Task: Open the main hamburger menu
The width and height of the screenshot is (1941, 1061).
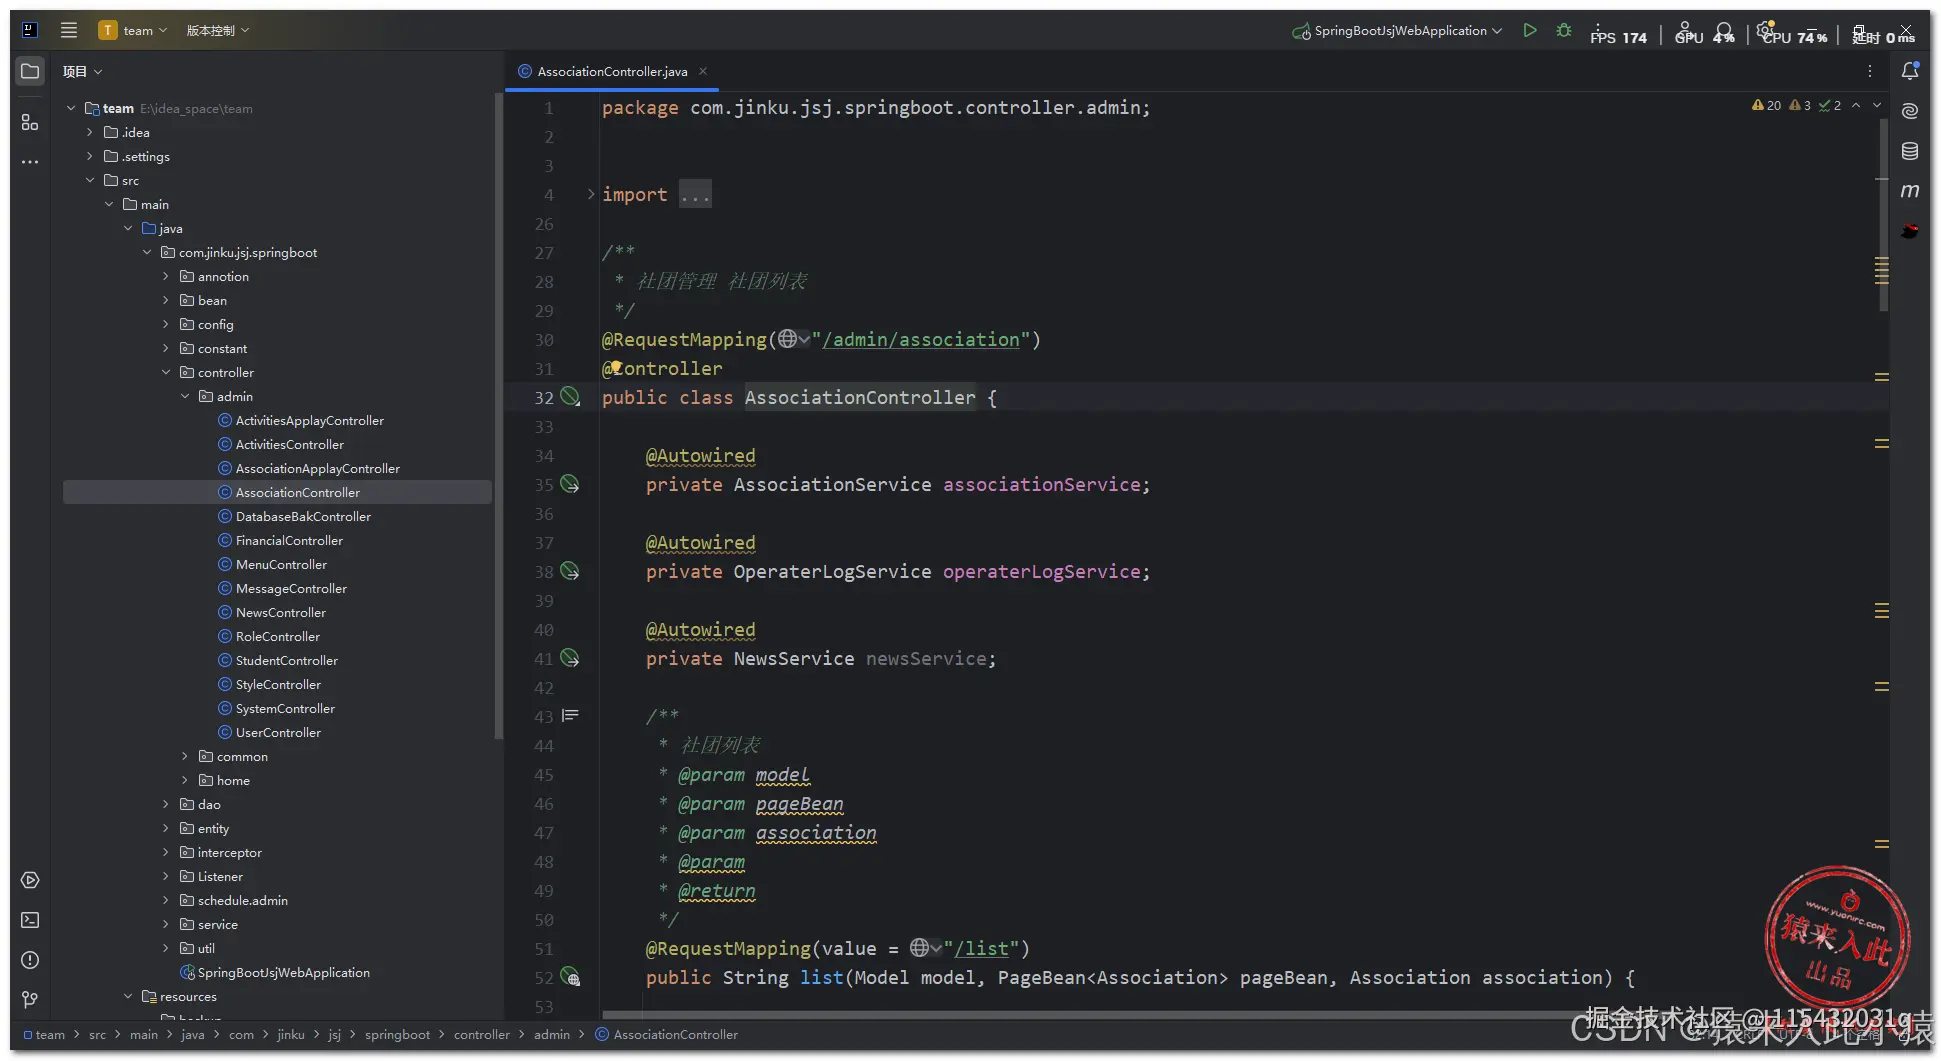Action: click(69, 30)
